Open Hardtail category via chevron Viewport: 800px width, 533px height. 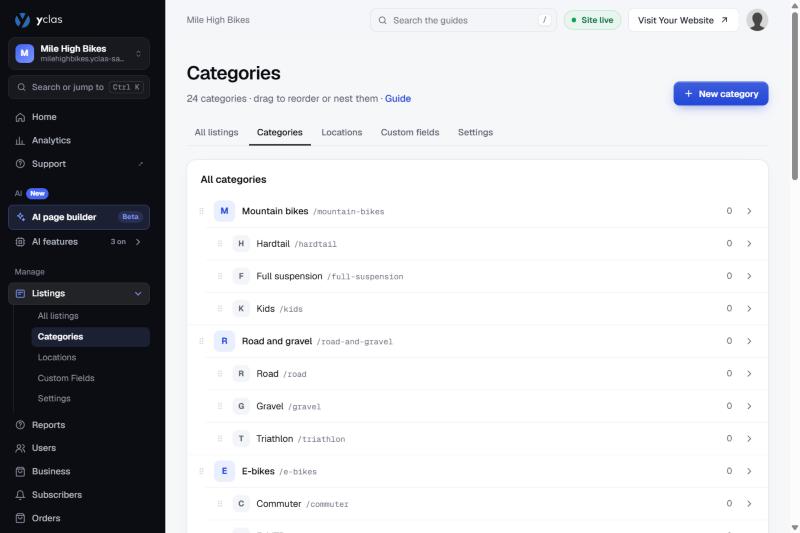749,244
